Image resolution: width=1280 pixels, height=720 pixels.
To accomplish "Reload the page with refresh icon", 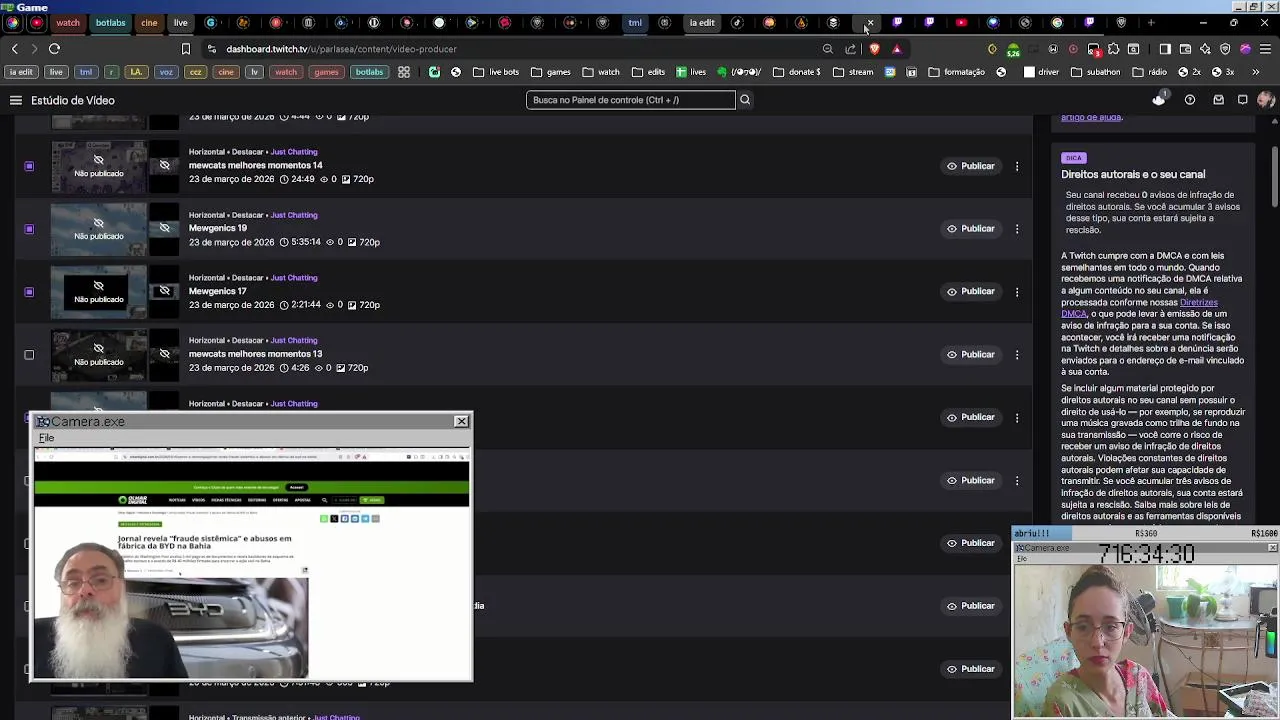I will coord(54,49).
